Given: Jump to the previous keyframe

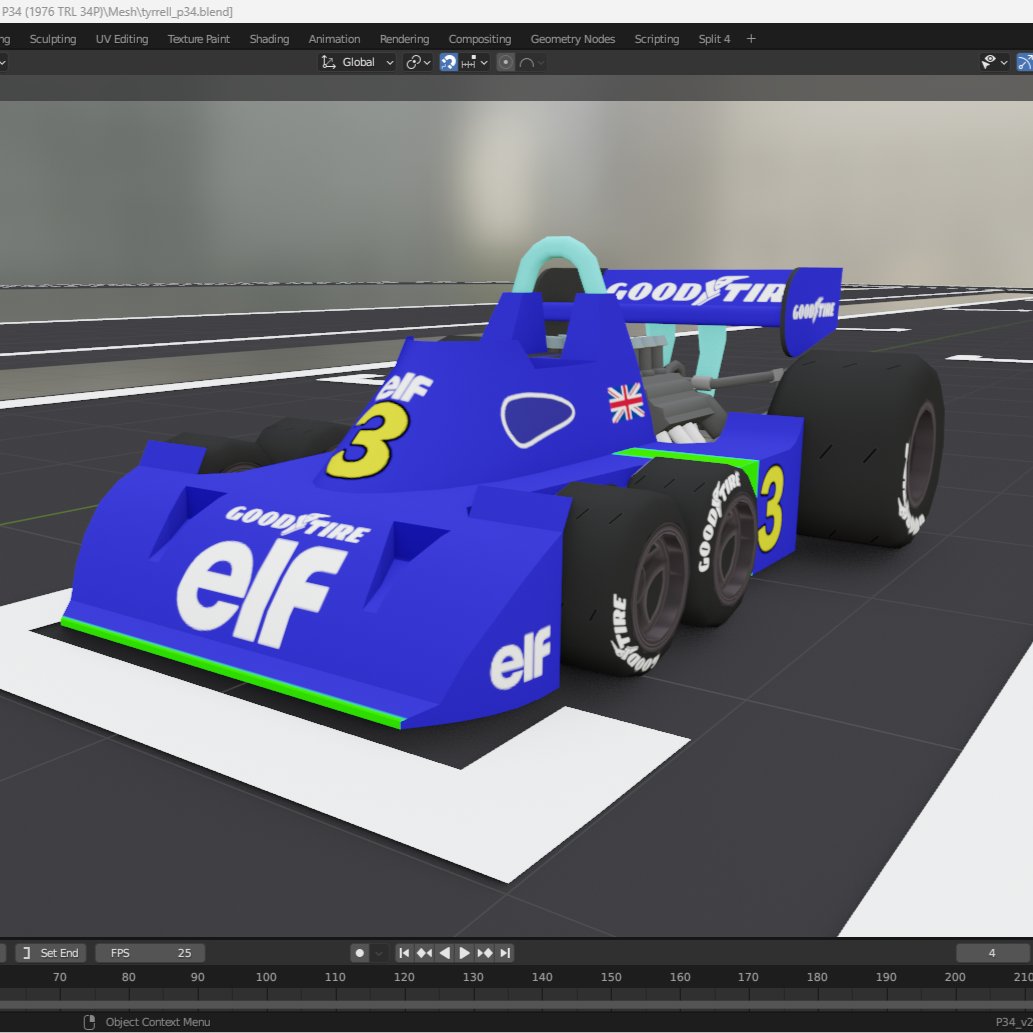Looking at the screenshot, I should [424, 953].
